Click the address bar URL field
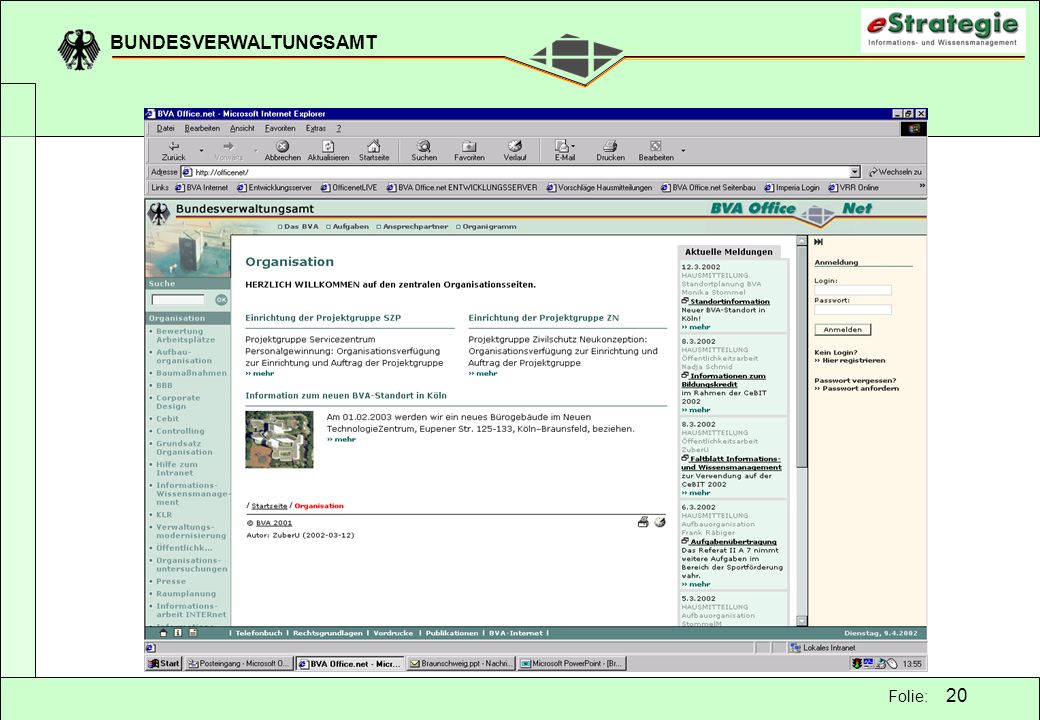Screen dimensions: 1040x720 520,172
